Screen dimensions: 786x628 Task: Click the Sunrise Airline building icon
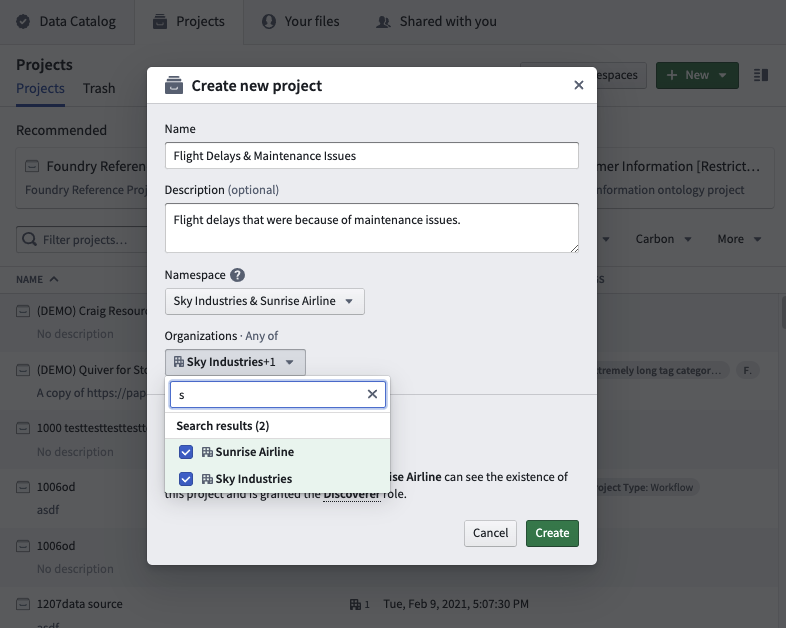click(207, 452)
